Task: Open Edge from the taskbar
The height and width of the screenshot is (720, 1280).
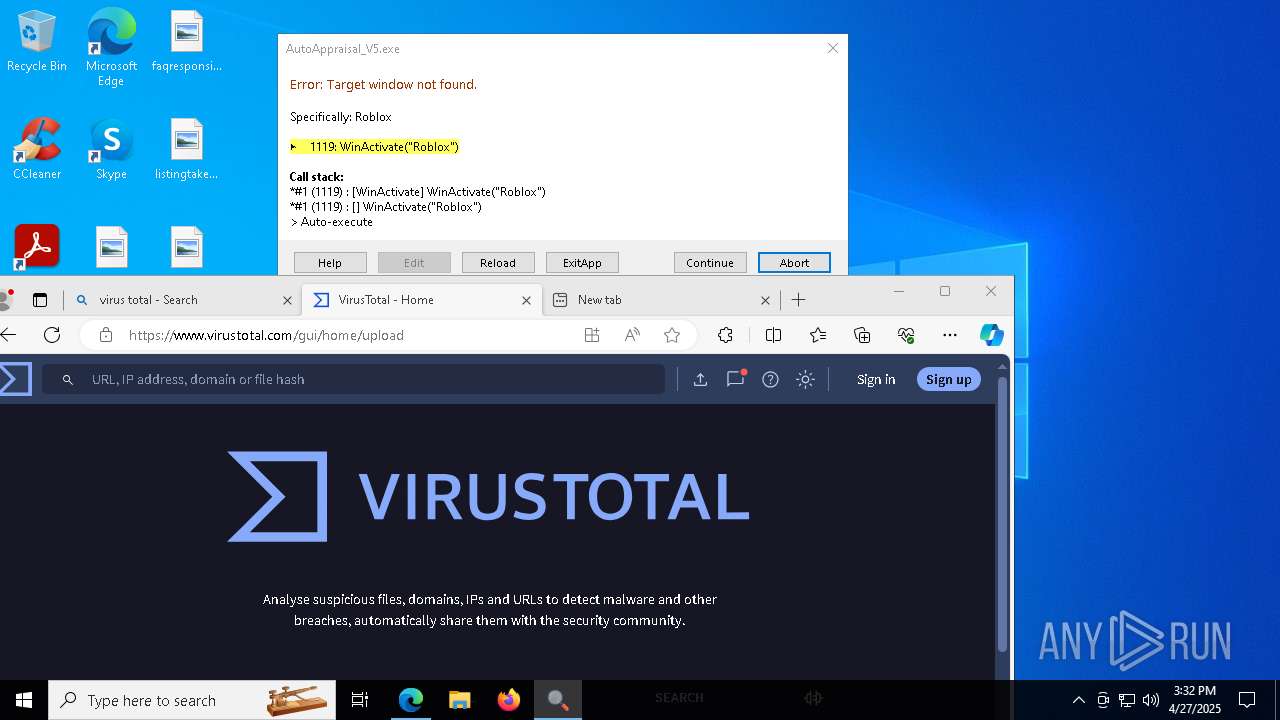Action: (x=411, y=700)
